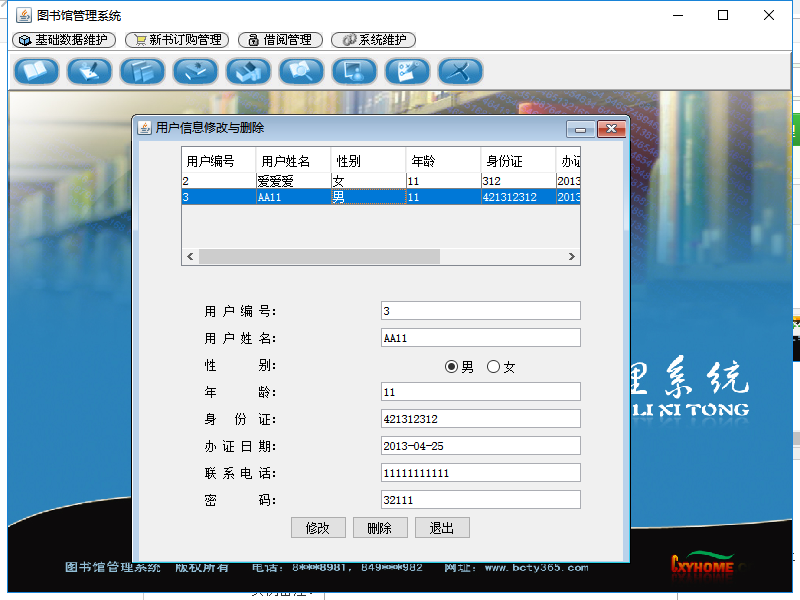
Task: Click the 联系电话 input field
Action: 480,472
